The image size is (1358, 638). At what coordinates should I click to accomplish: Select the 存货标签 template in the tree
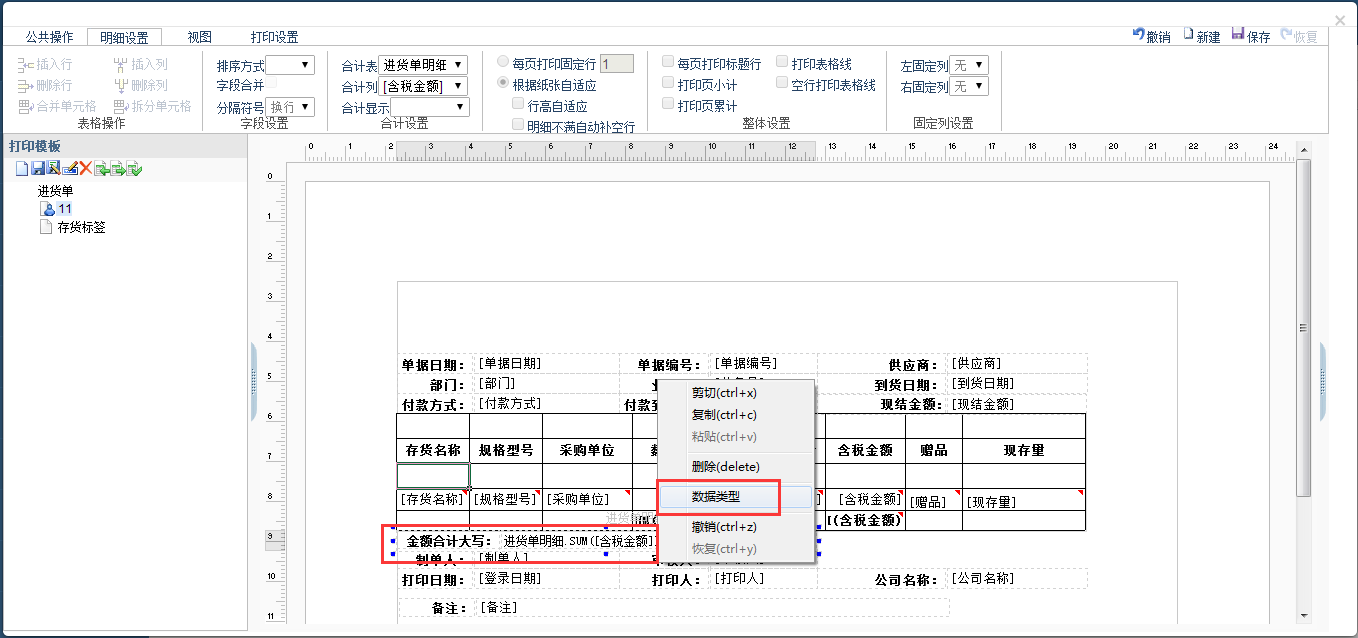[x=81, y=227]
